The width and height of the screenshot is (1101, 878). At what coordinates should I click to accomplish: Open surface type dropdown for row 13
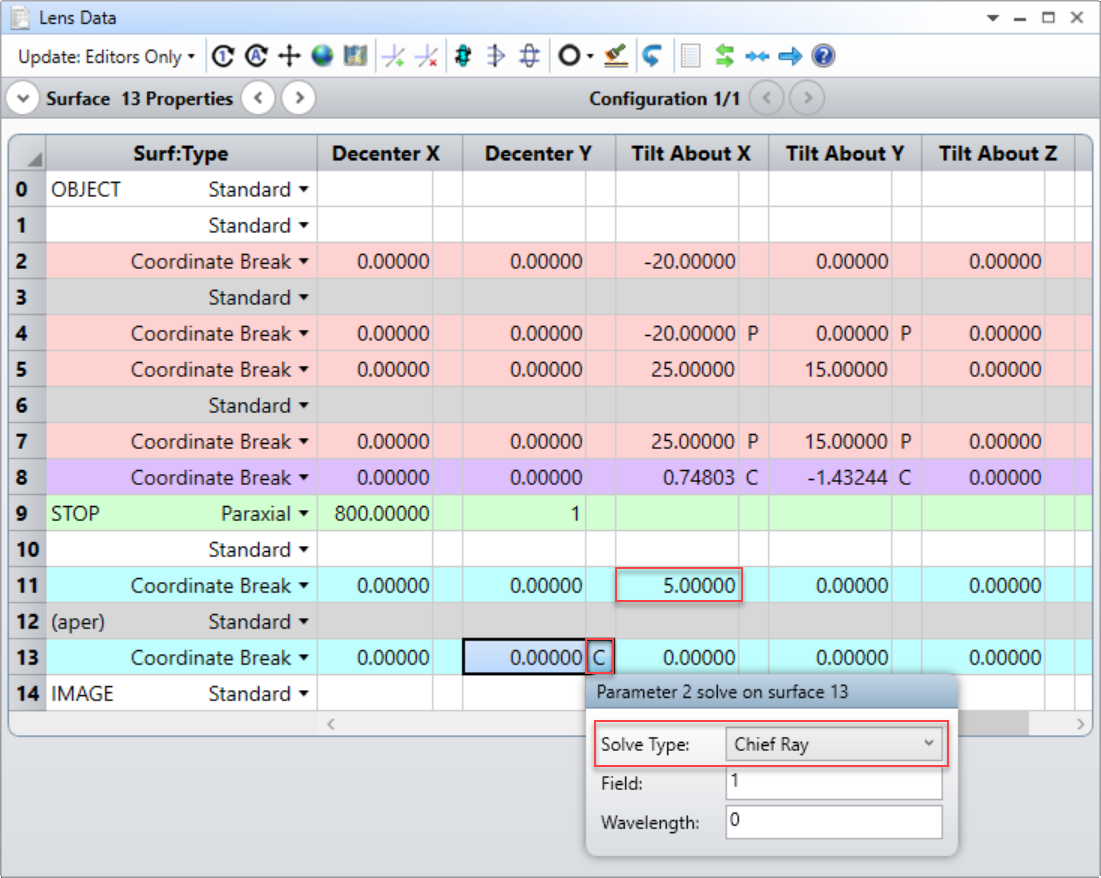pyautogui.click(x=303, y=658)
